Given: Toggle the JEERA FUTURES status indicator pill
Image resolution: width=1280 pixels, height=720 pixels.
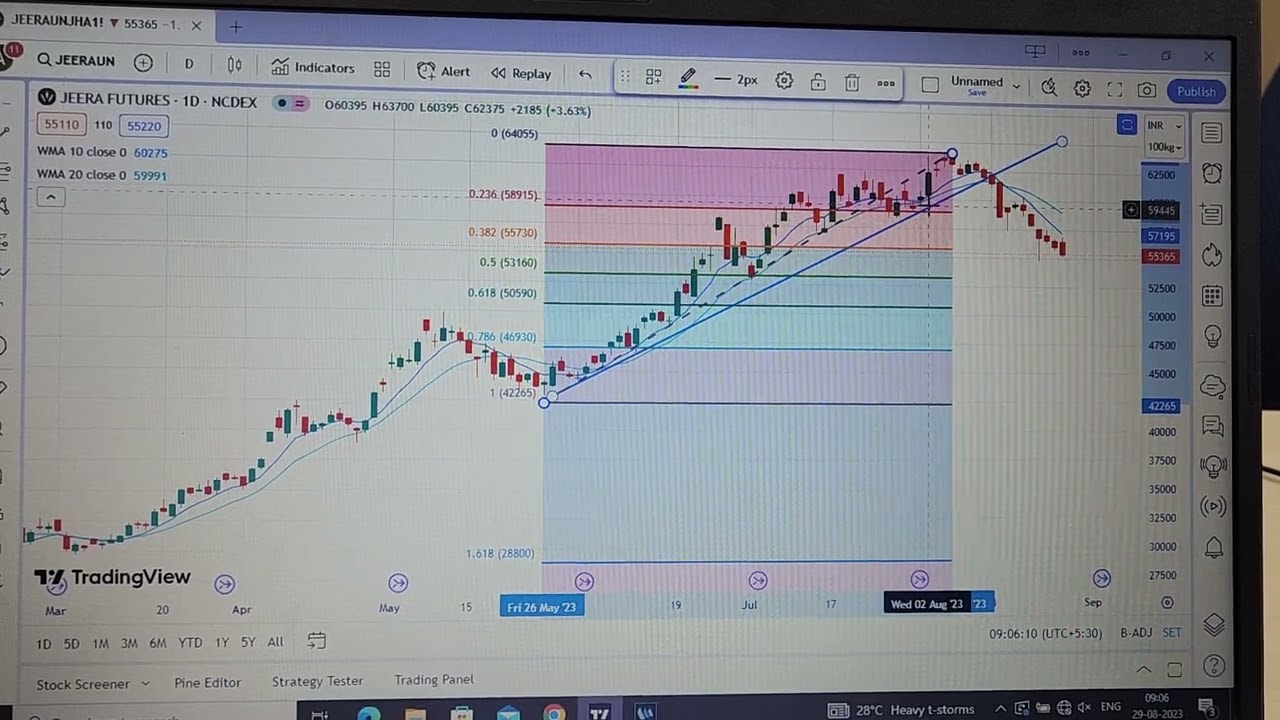Looking at the screenshot, I should coord(290,103).
